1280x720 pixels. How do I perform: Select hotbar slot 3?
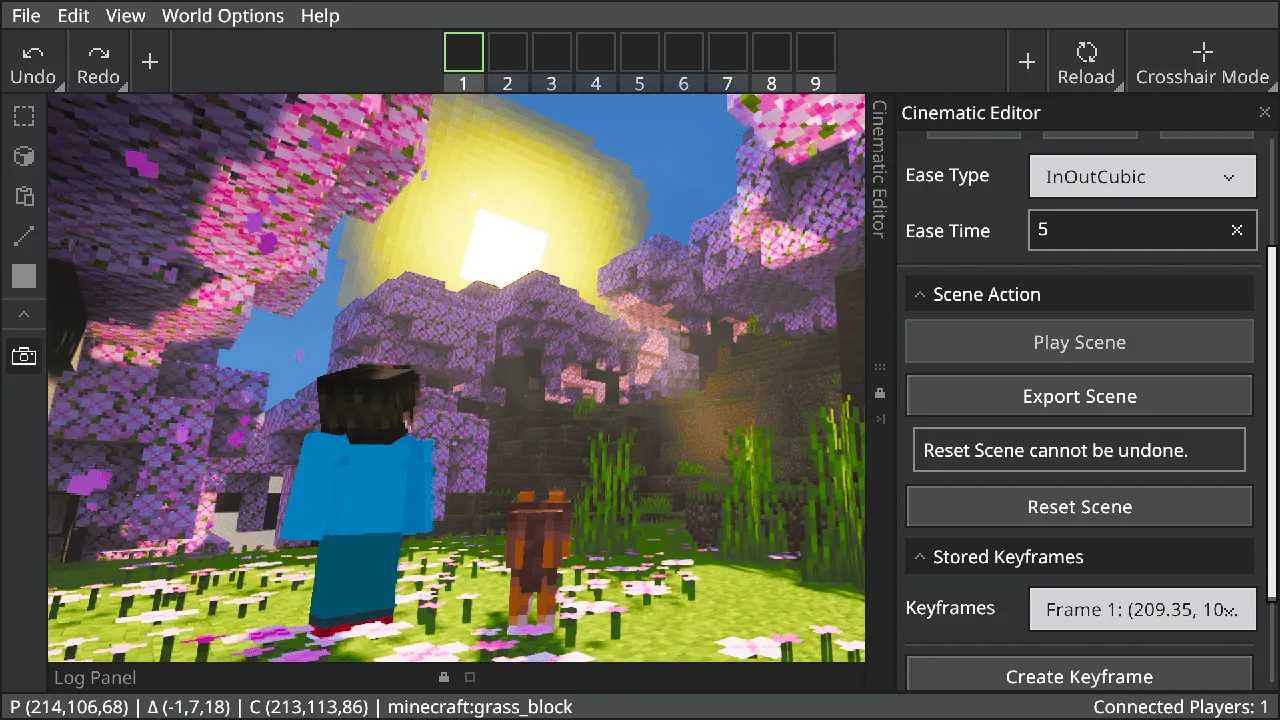pos(552,53)
